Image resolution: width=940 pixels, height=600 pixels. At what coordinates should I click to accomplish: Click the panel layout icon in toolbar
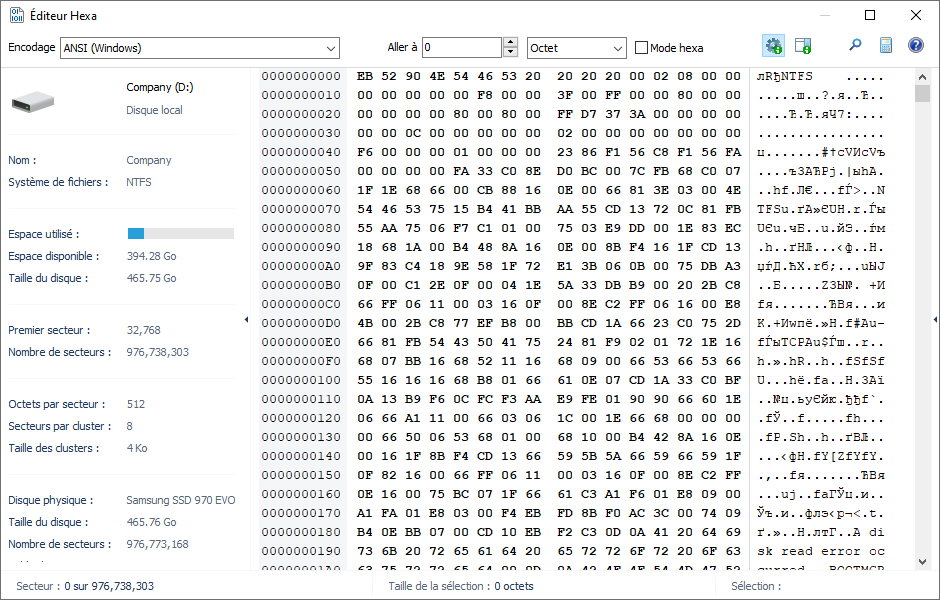(802, 46)
